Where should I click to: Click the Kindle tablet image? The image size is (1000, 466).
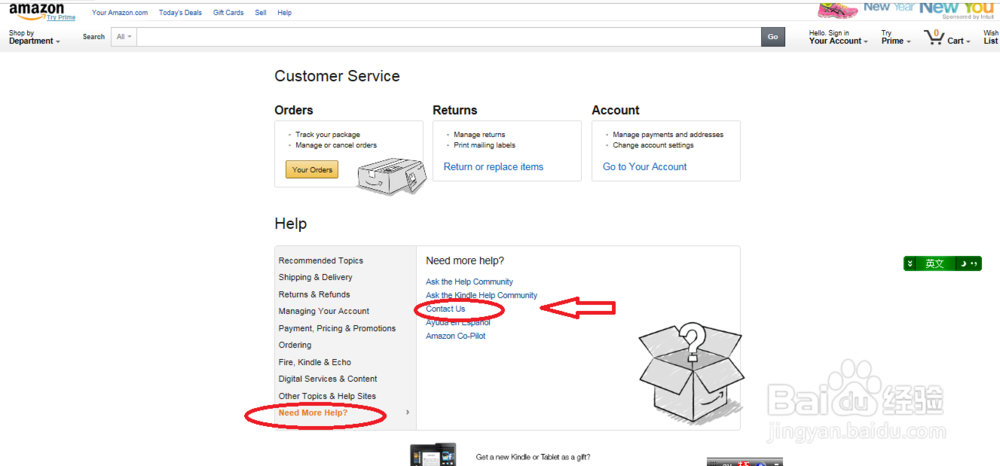432,455
